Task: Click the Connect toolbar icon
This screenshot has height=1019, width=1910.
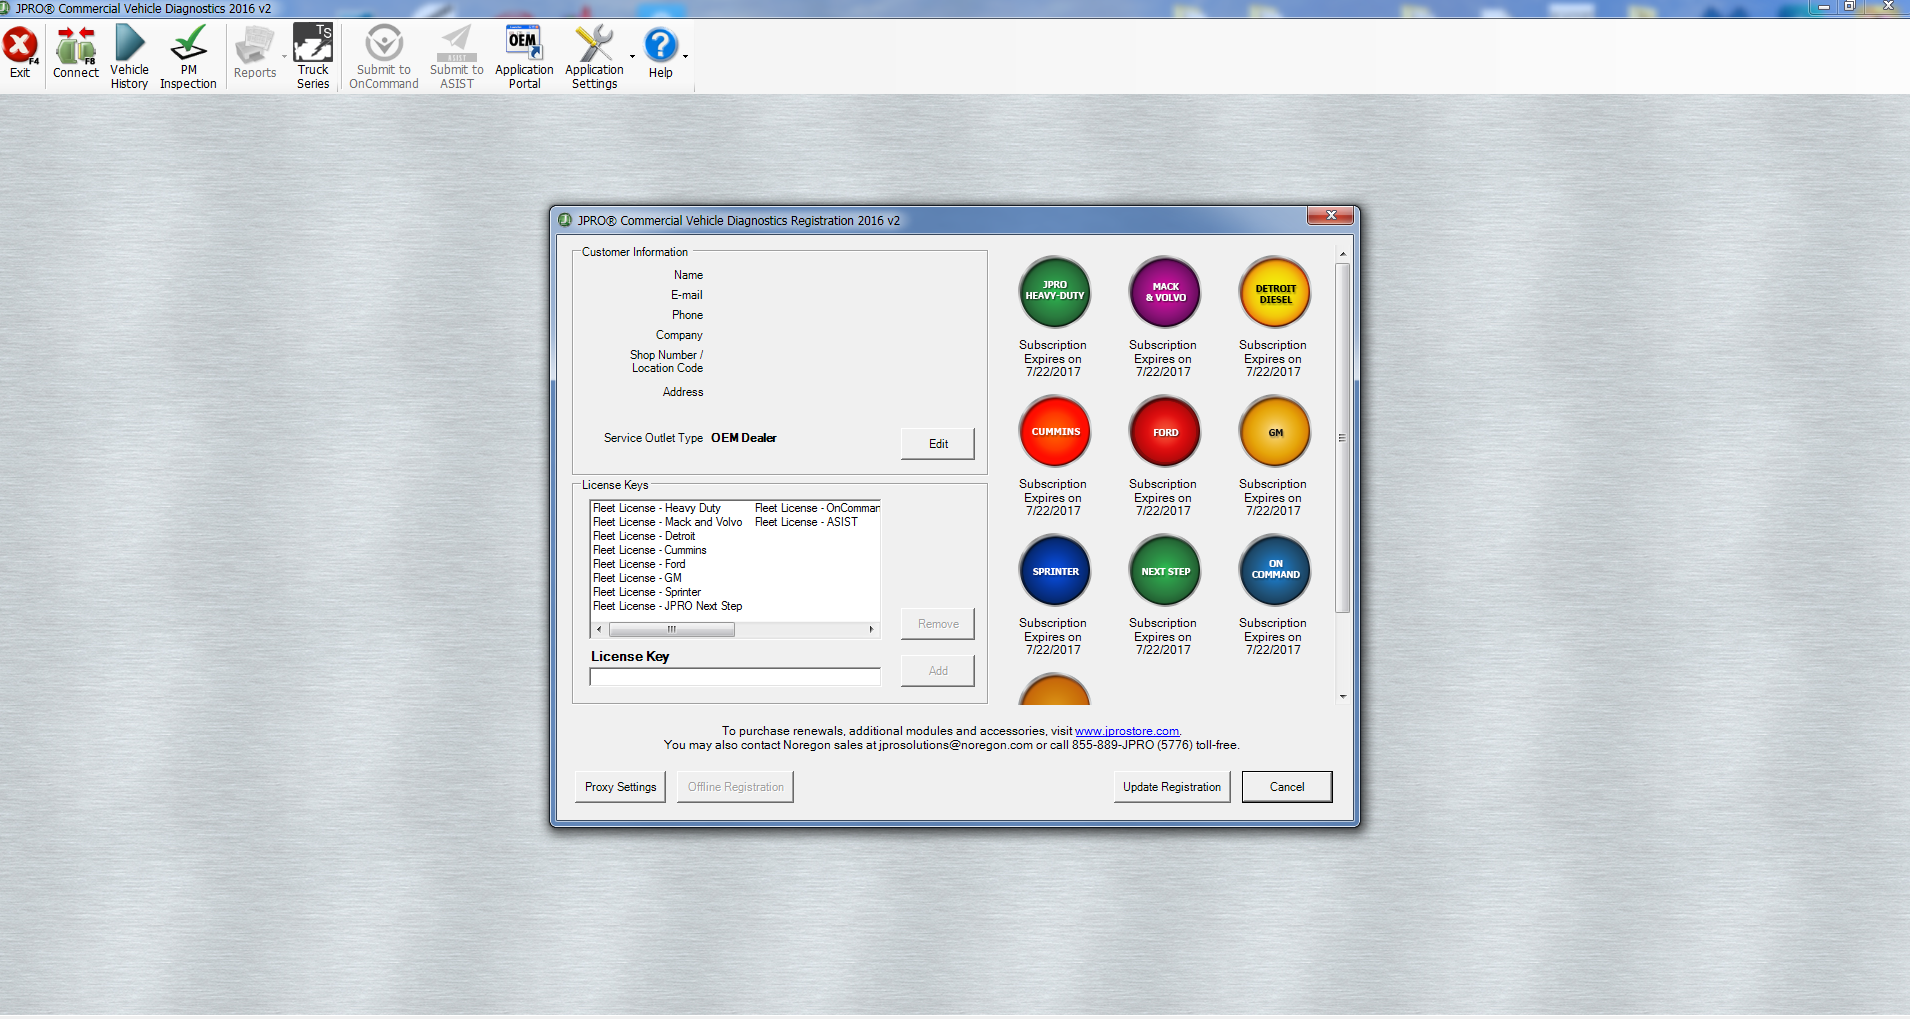Action: click(76, 53)
